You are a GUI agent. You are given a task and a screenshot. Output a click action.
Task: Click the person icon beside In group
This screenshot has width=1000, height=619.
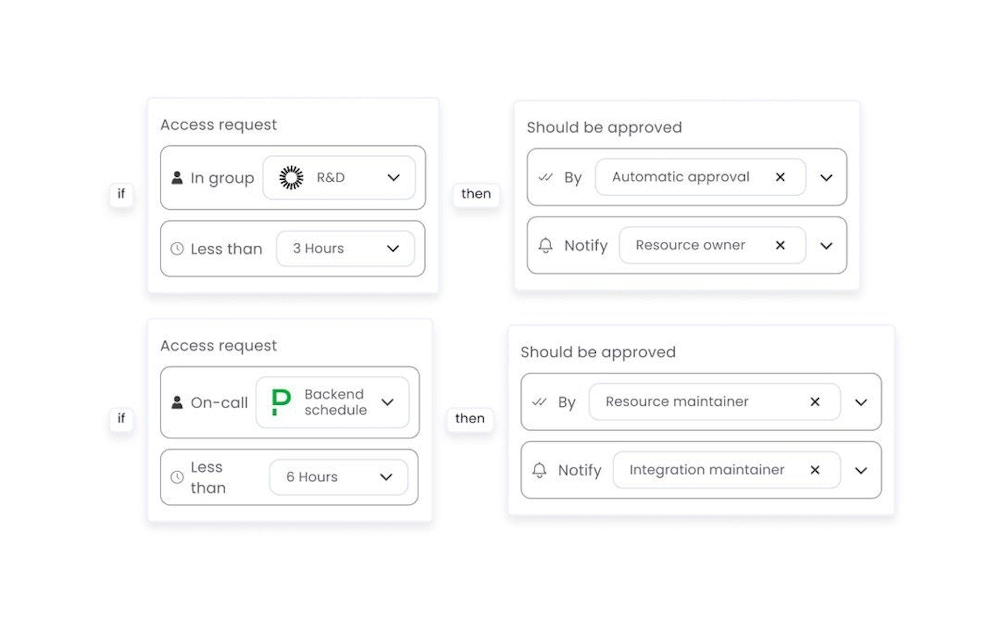(177, 178)
